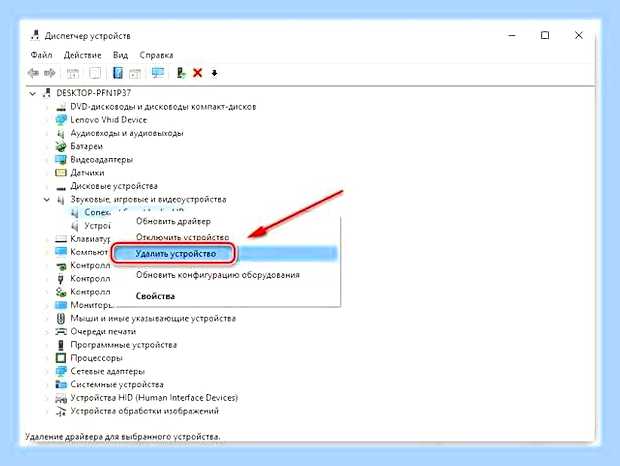
Task: Click the folder icon beside Системные устройства
Action: pos(61,384)
